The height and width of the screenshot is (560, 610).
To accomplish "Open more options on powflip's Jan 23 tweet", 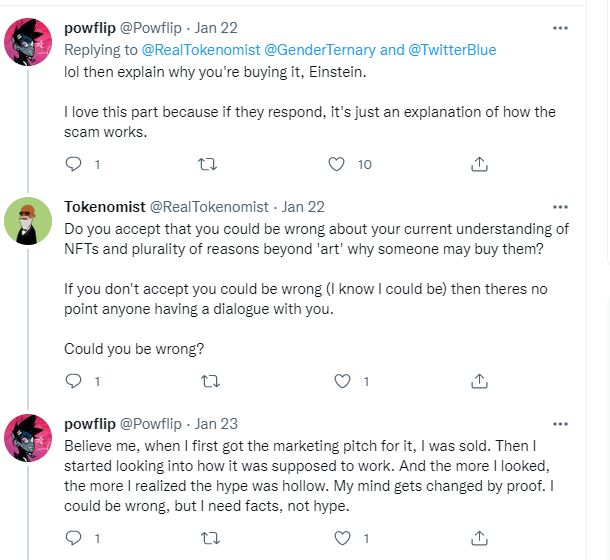I will click(x=559, y=424).
